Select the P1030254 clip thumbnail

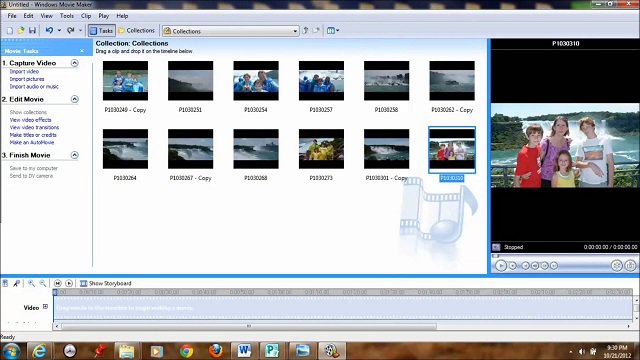256,81
